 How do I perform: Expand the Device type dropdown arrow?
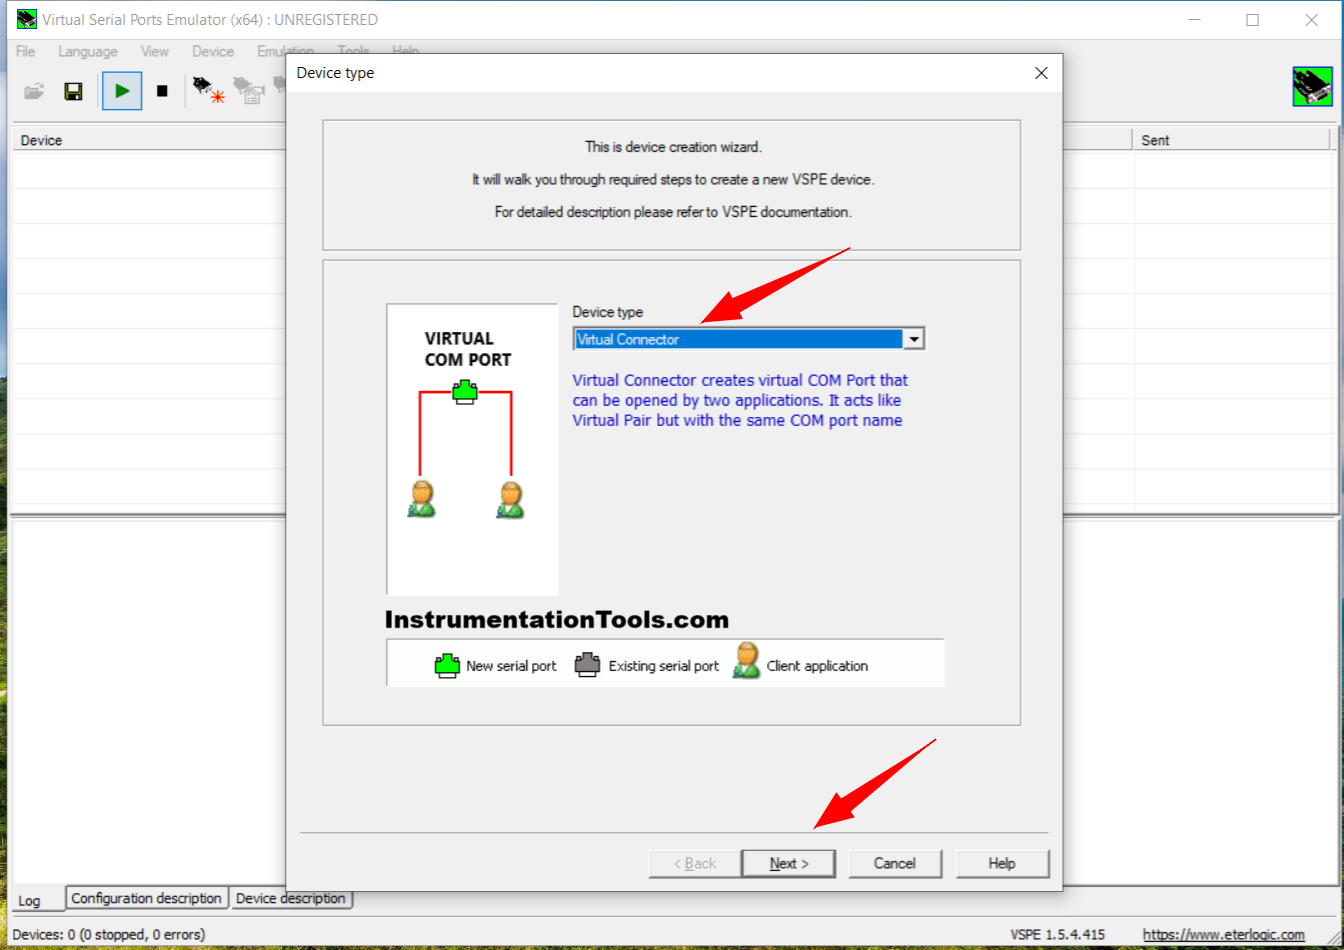click(x=914, y=340)
